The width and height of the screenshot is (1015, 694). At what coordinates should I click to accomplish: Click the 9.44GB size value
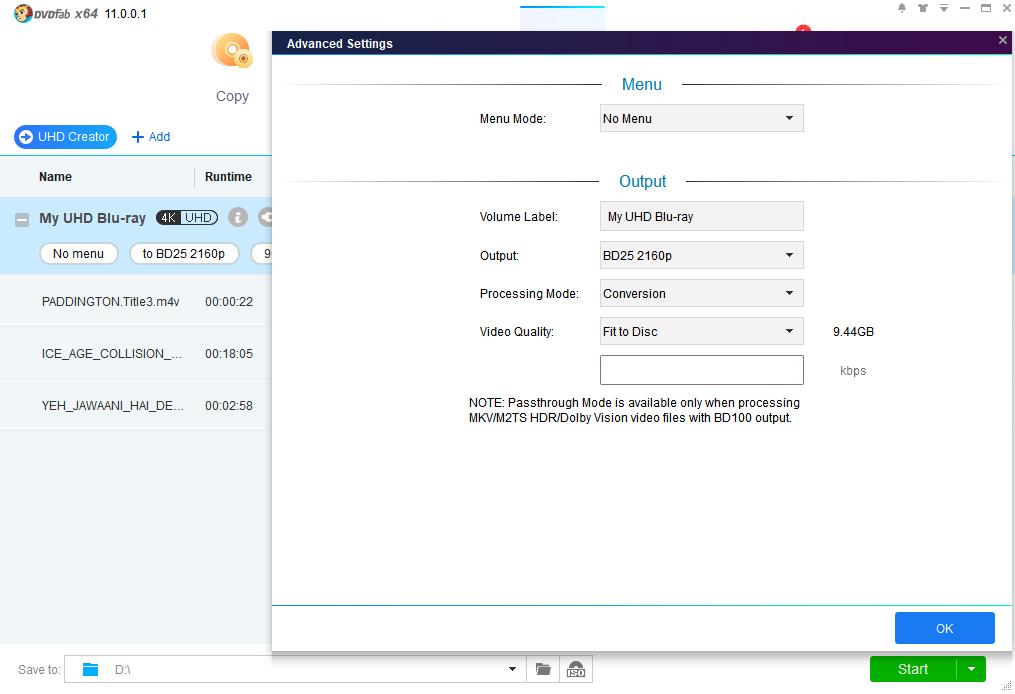(853, 332)
